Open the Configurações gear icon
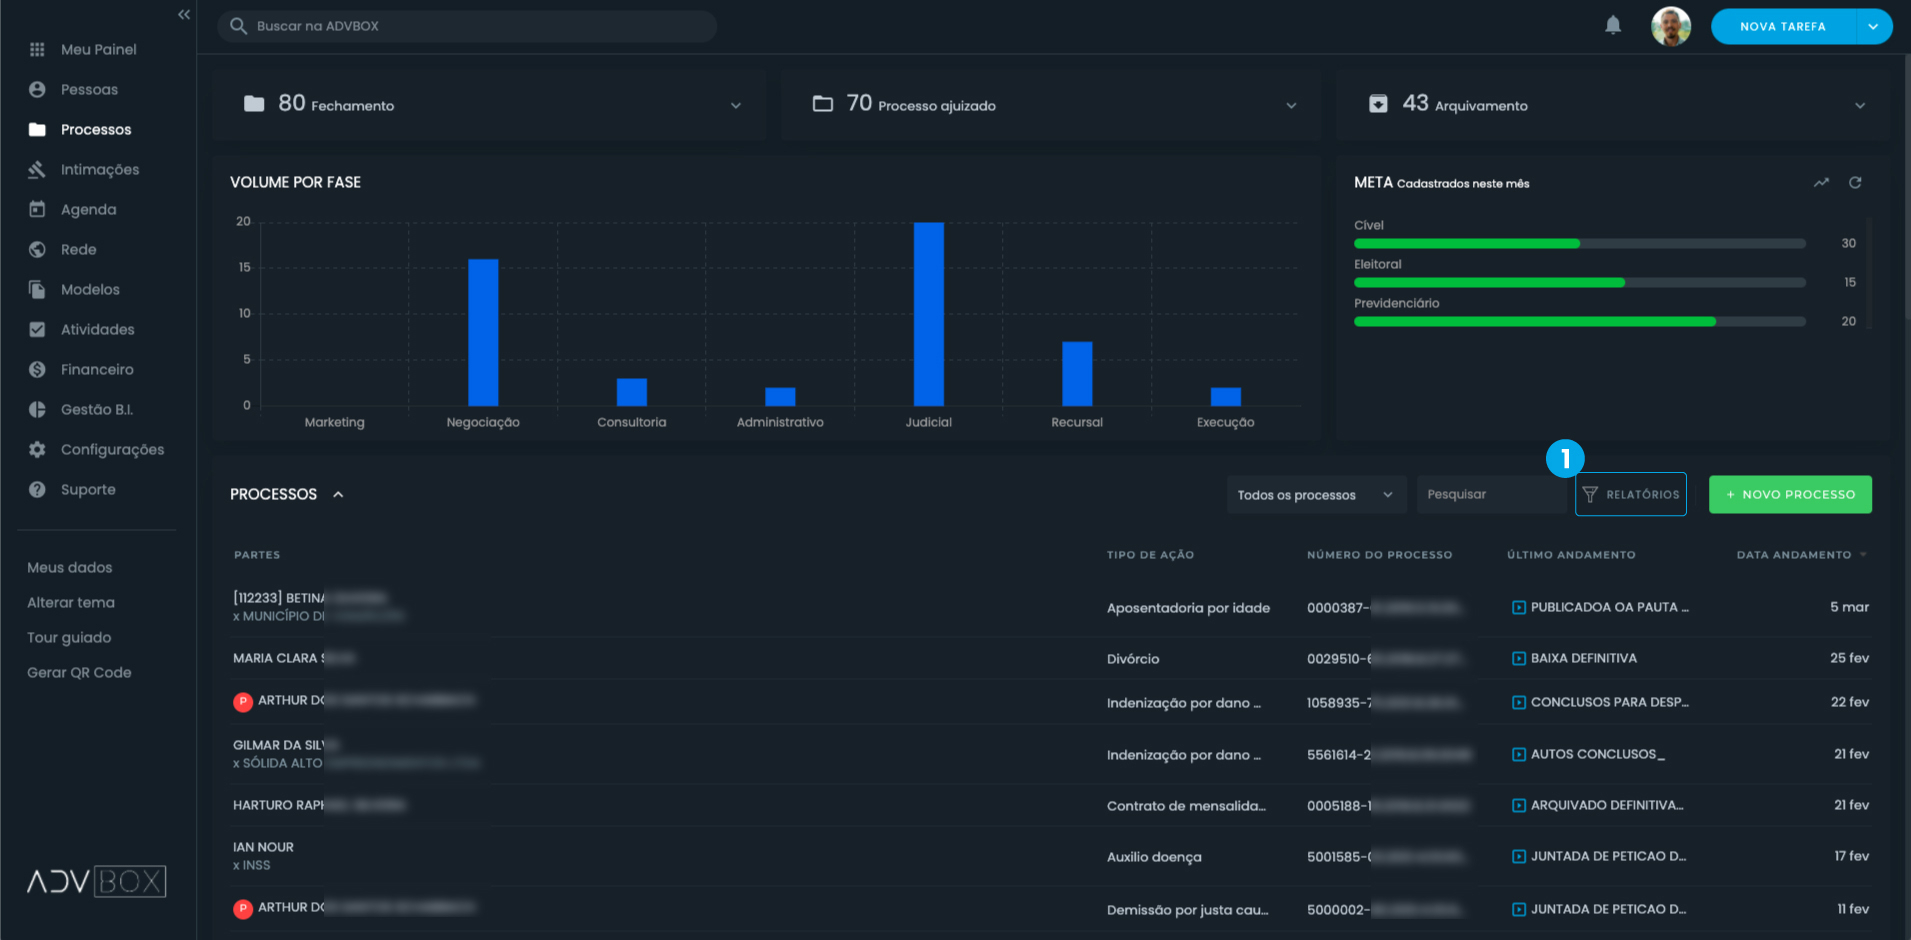Image resolution: width=1911 pixels, height=940 pixels. pos(37,449)
